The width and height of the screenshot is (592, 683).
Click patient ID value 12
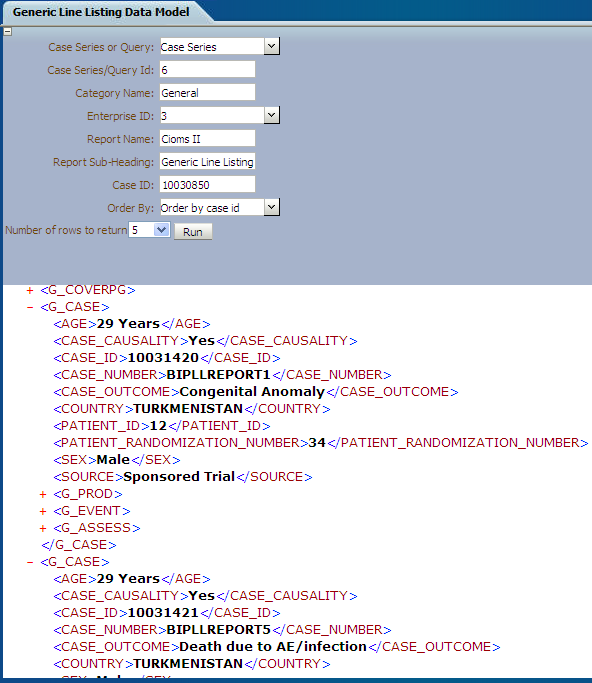click(158, 426)
